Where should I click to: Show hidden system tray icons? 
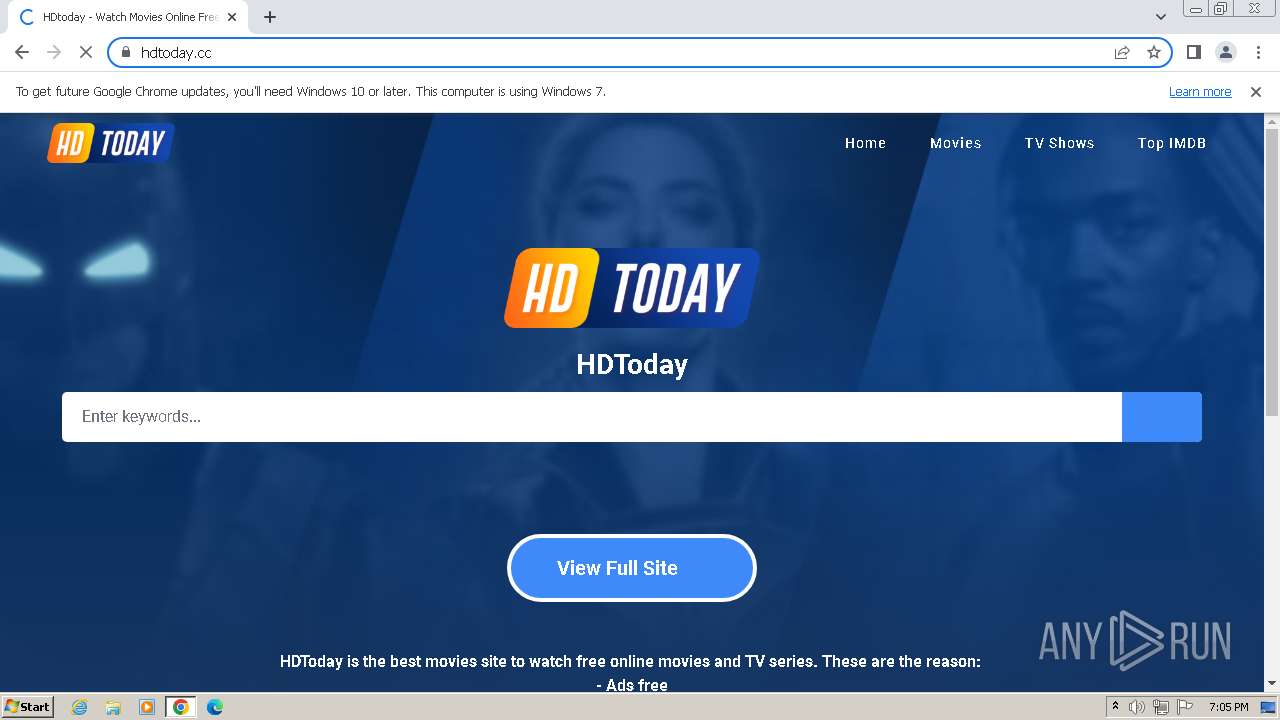pos(1115,707)
